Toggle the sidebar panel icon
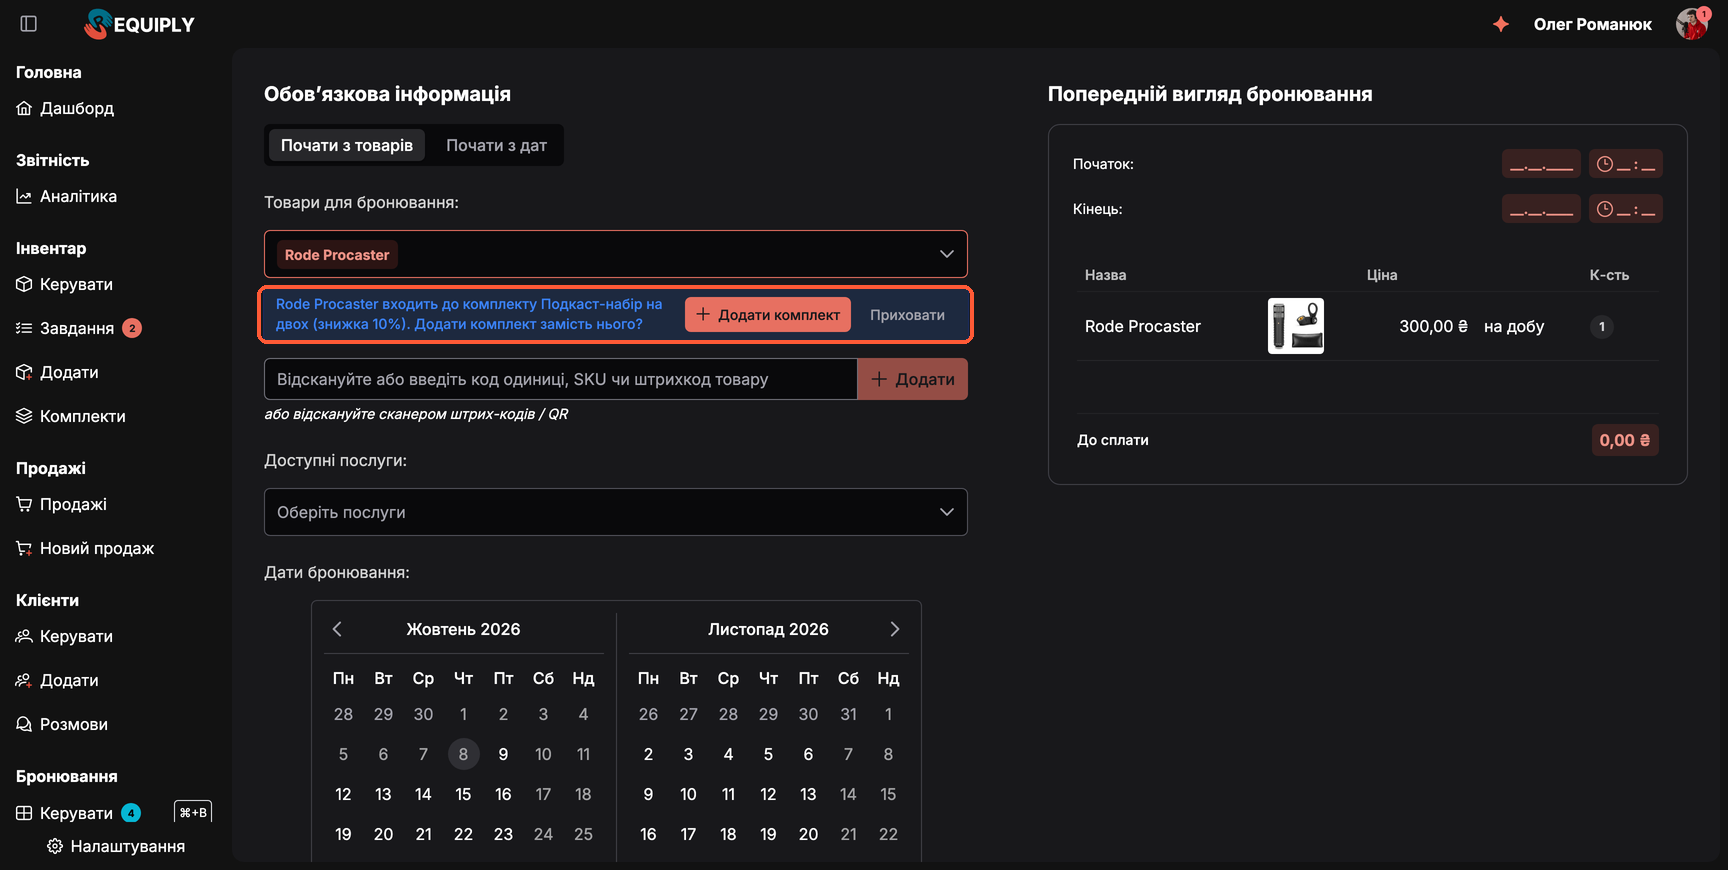 (x=29, y=24)
